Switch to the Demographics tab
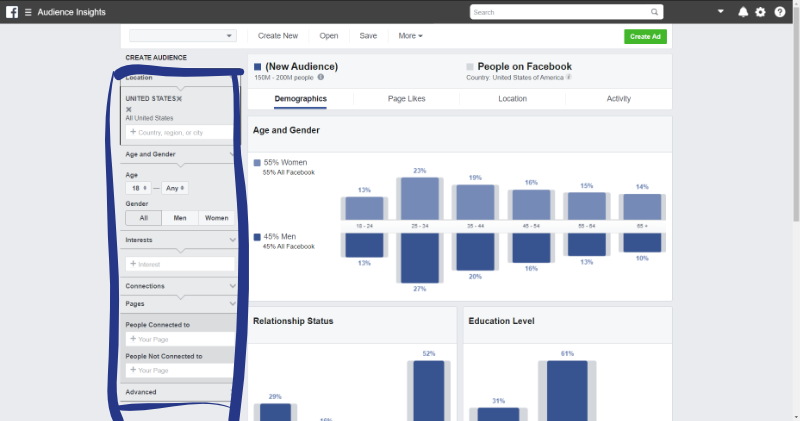This screenshot has width=800, height=421. point(301,99)
